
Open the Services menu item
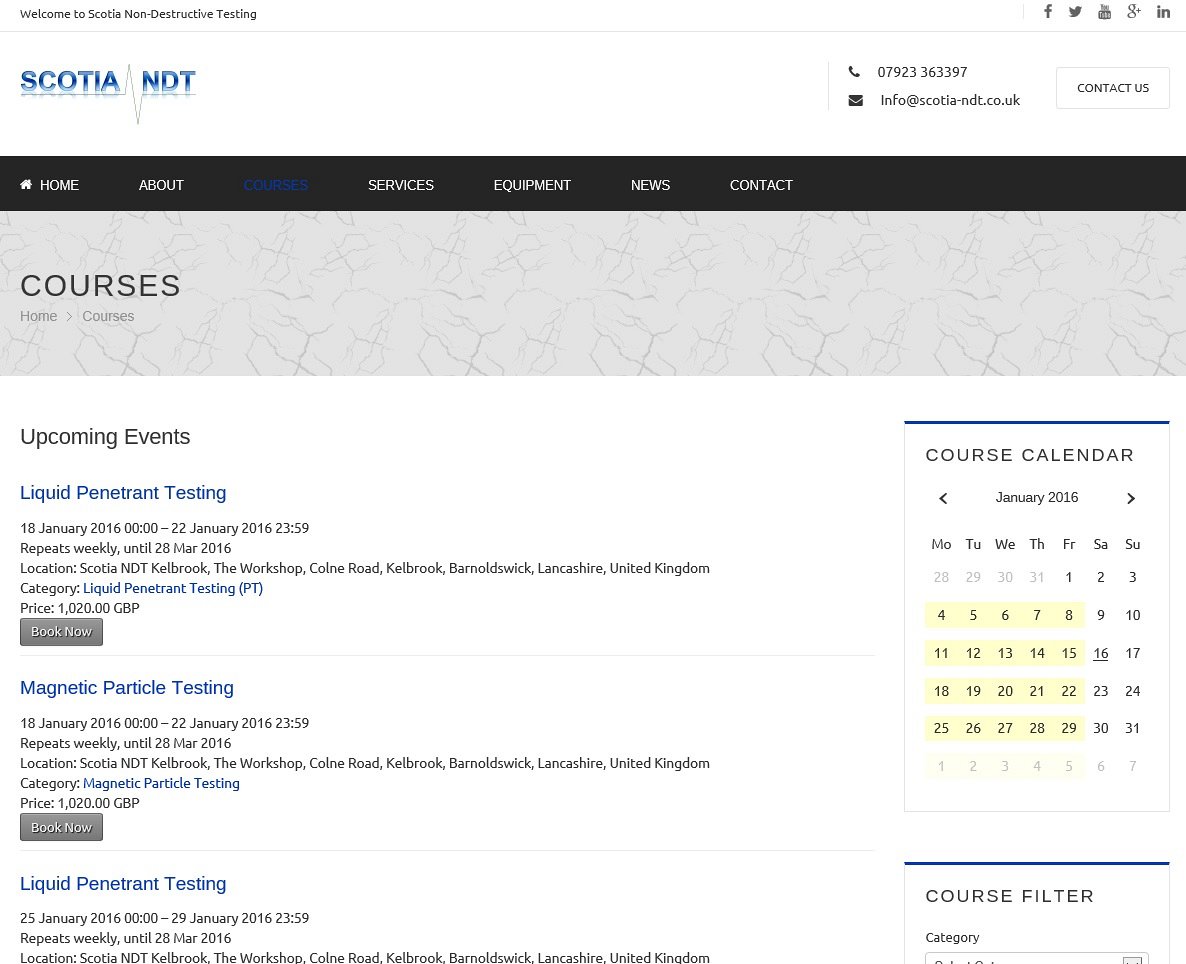[x=400, y=185]
